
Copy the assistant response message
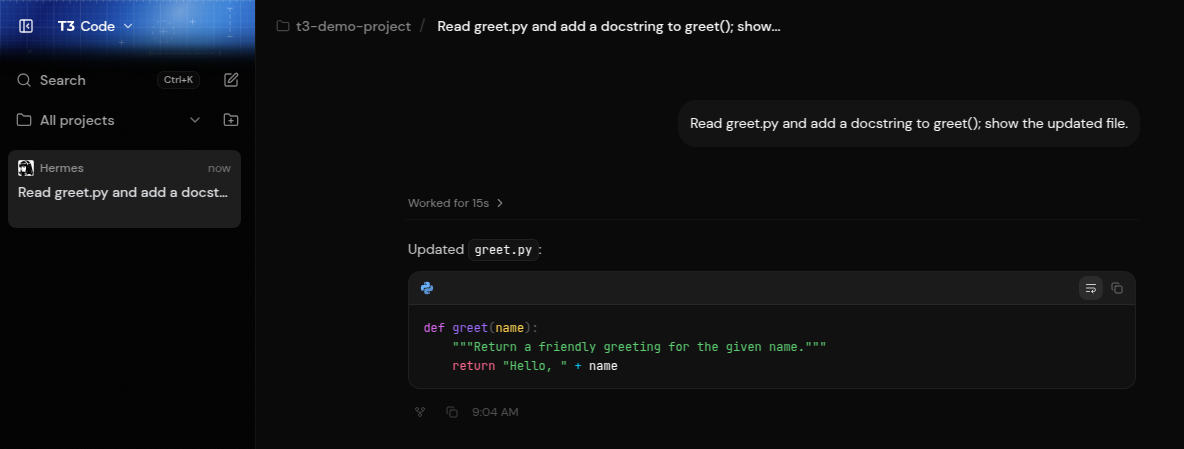pos(452,412)
